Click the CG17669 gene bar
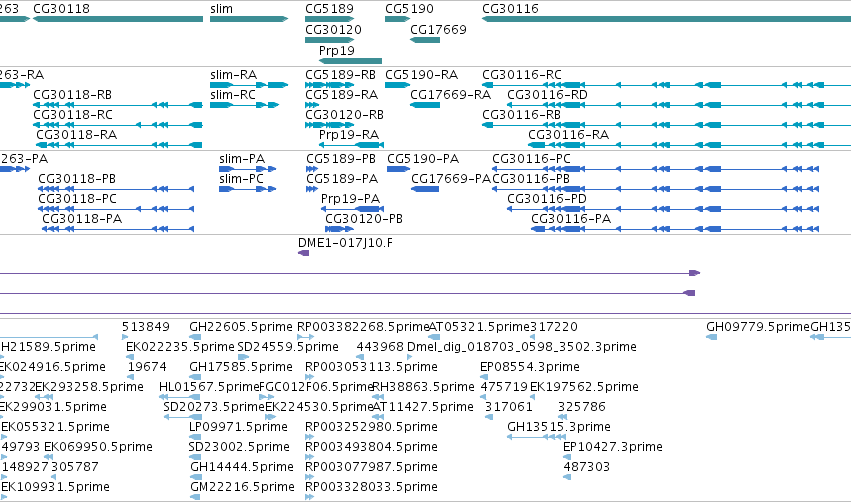Viewport: 851px width, 502px height. [425, 40]
